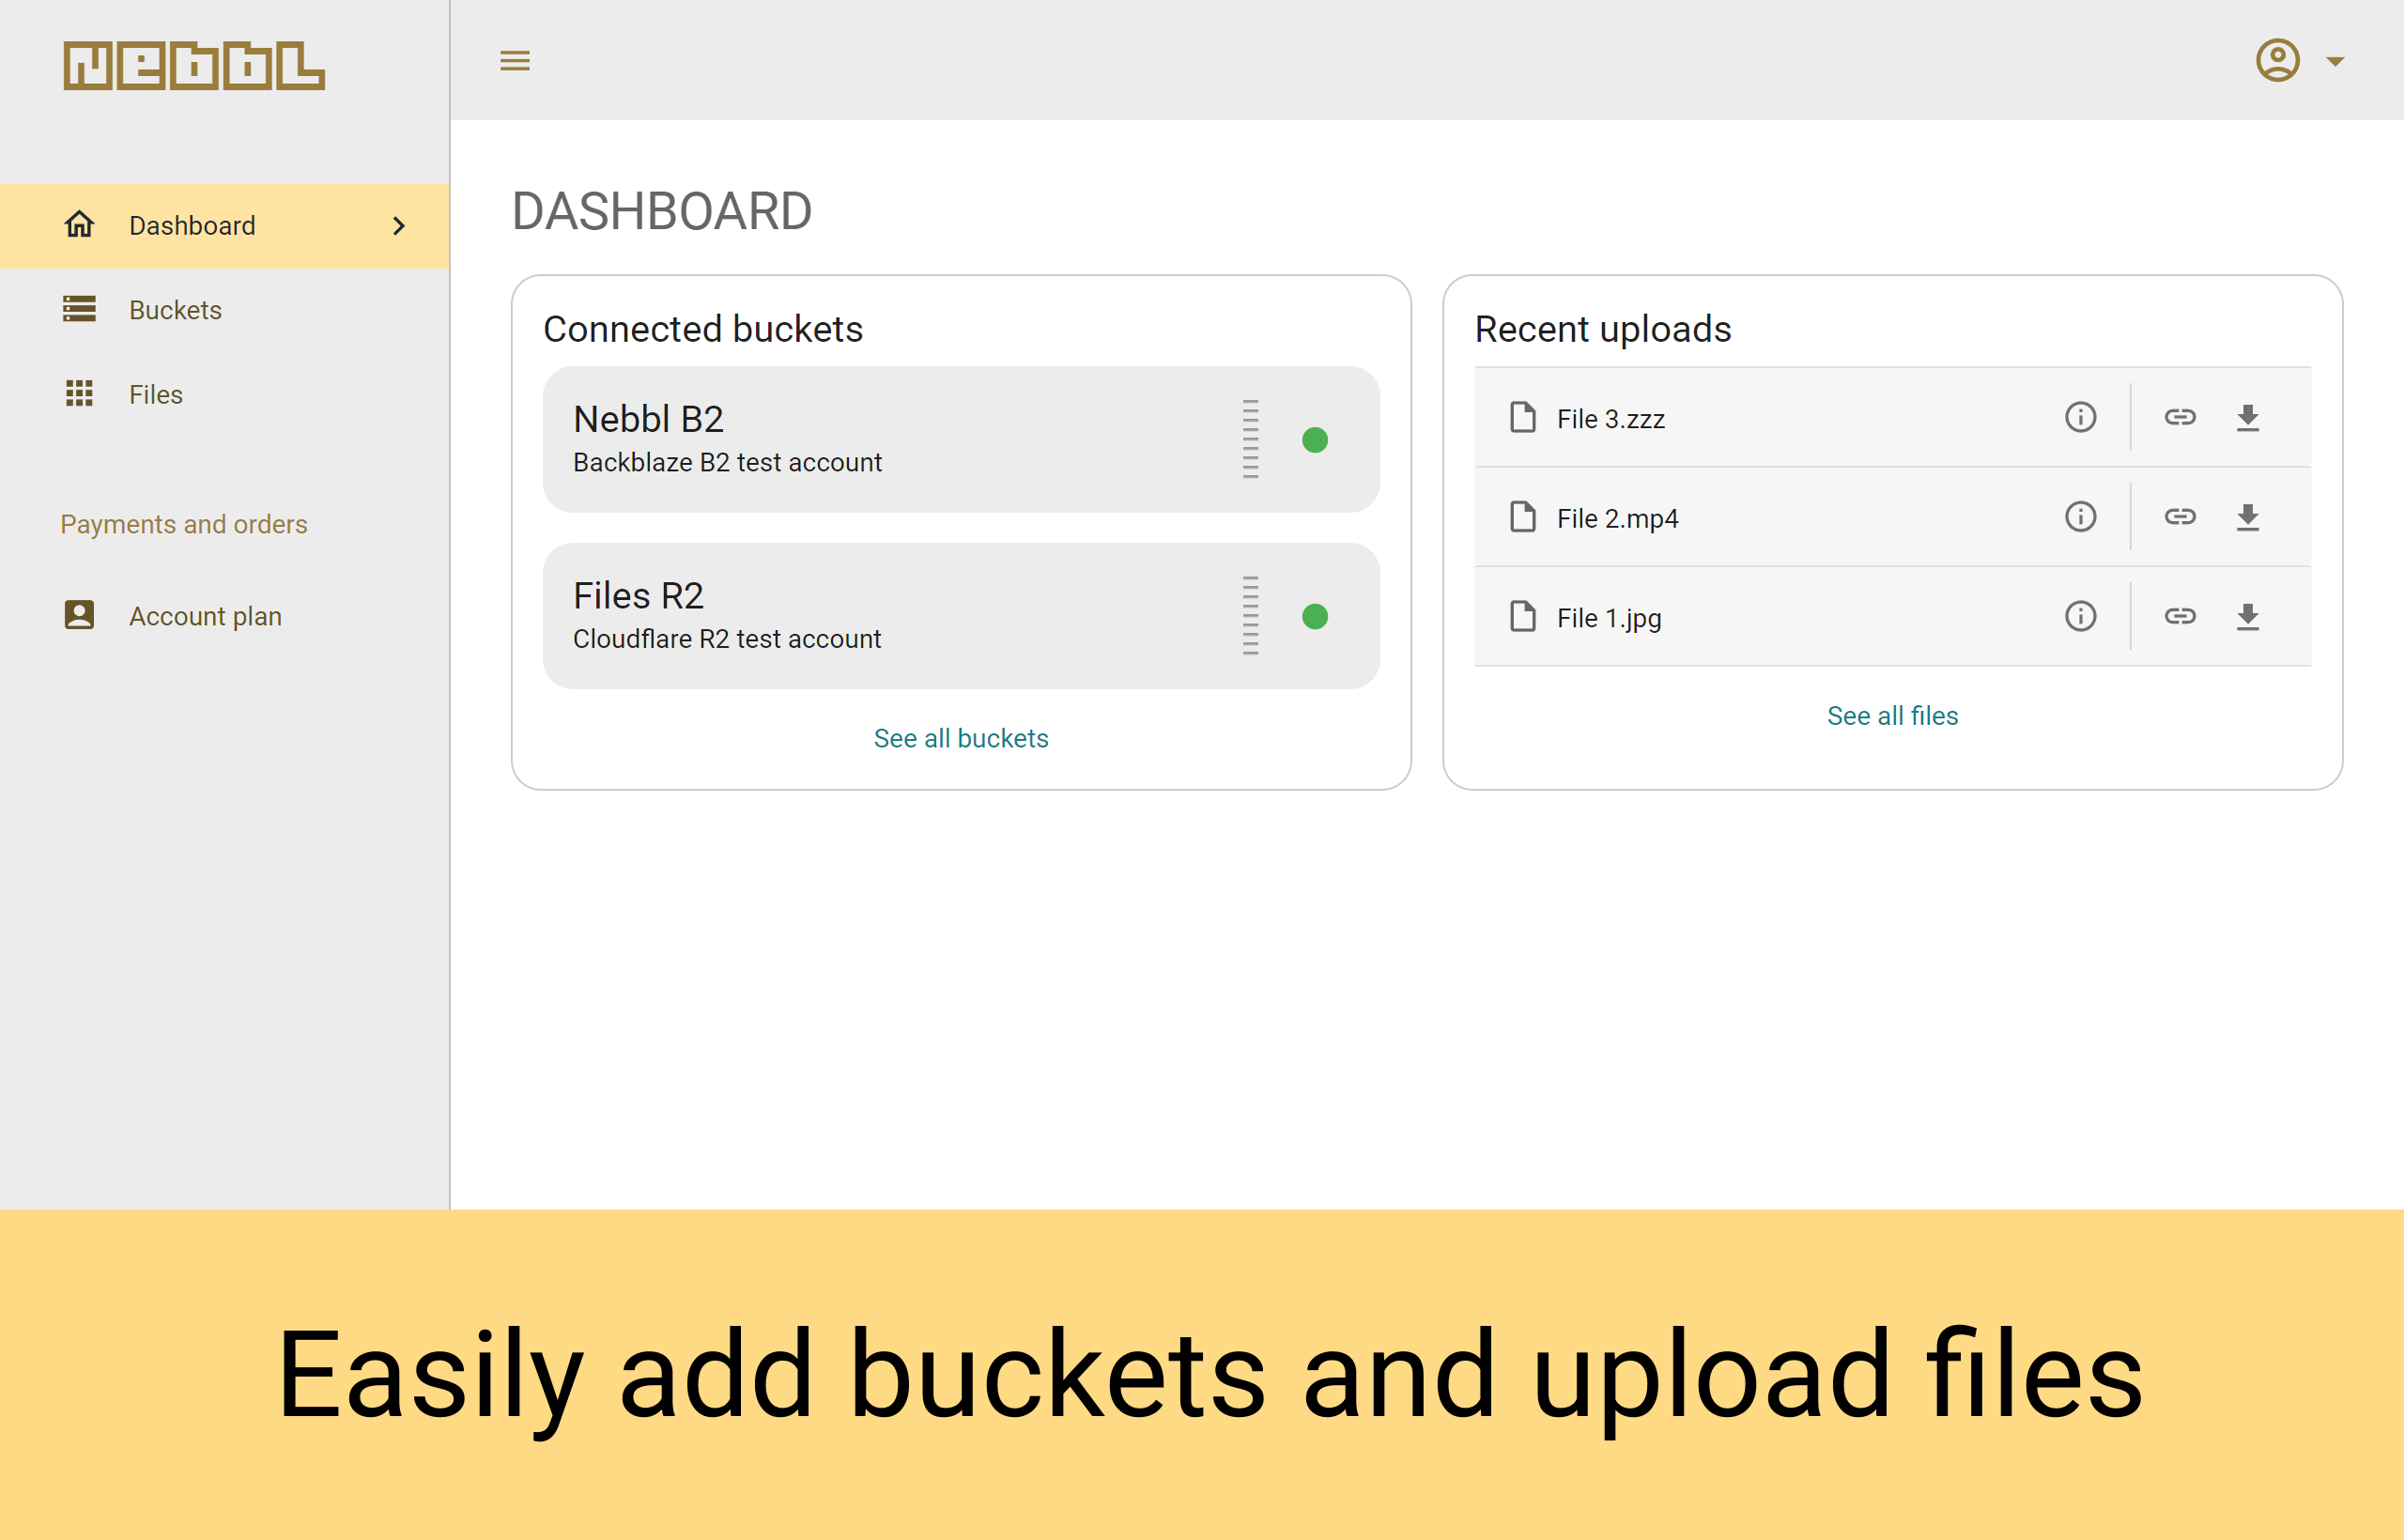Toggle the hamburger sidebar menu
2404x1540 pixels.
[x=515, y=61]
